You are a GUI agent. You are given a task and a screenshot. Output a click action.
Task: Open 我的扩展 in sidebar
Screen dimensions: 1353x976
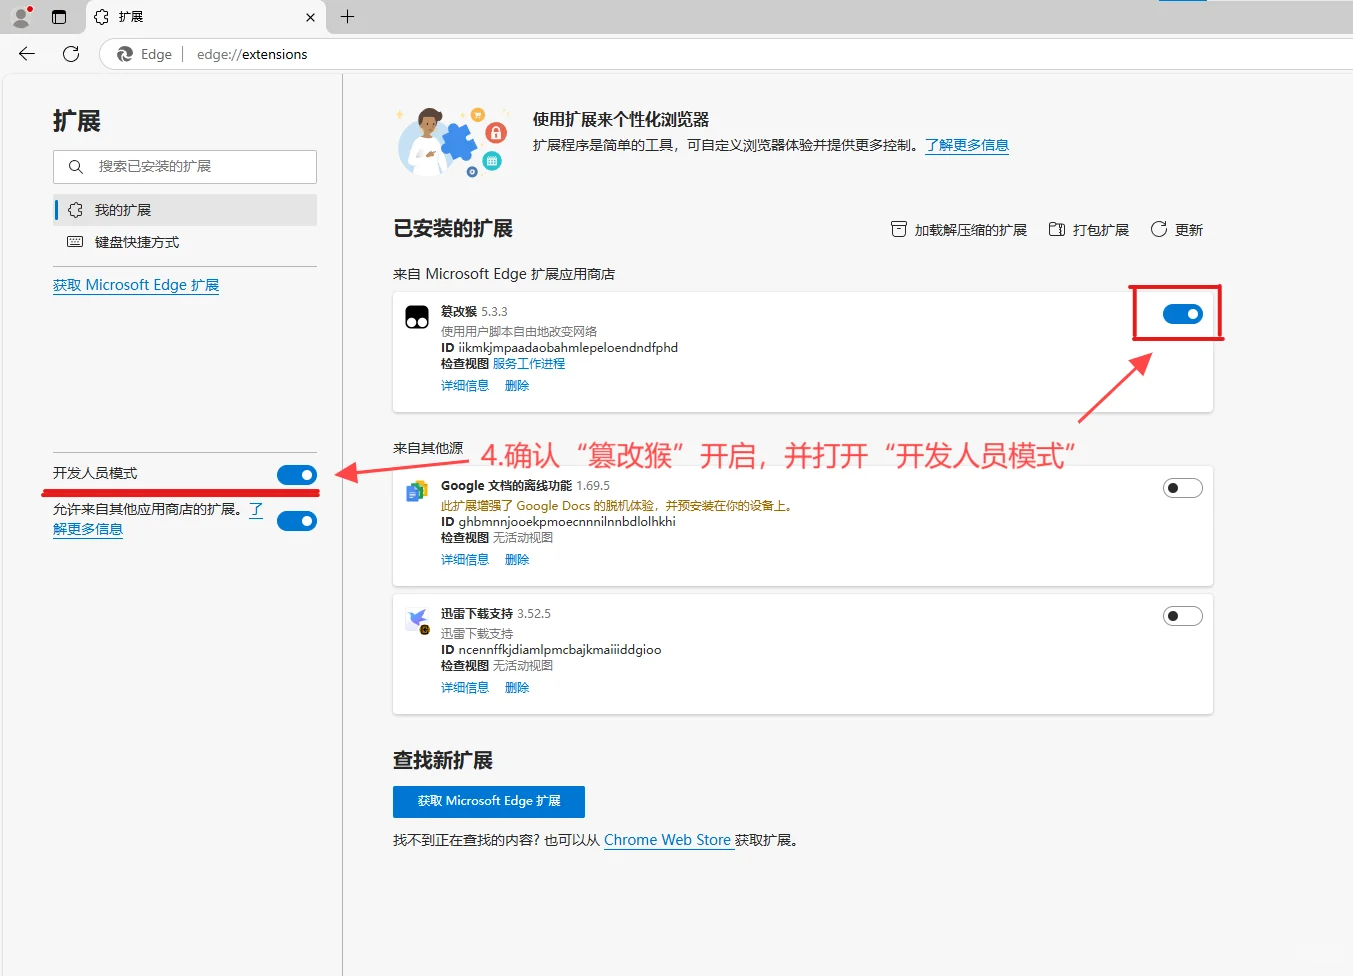click(185, 210)
